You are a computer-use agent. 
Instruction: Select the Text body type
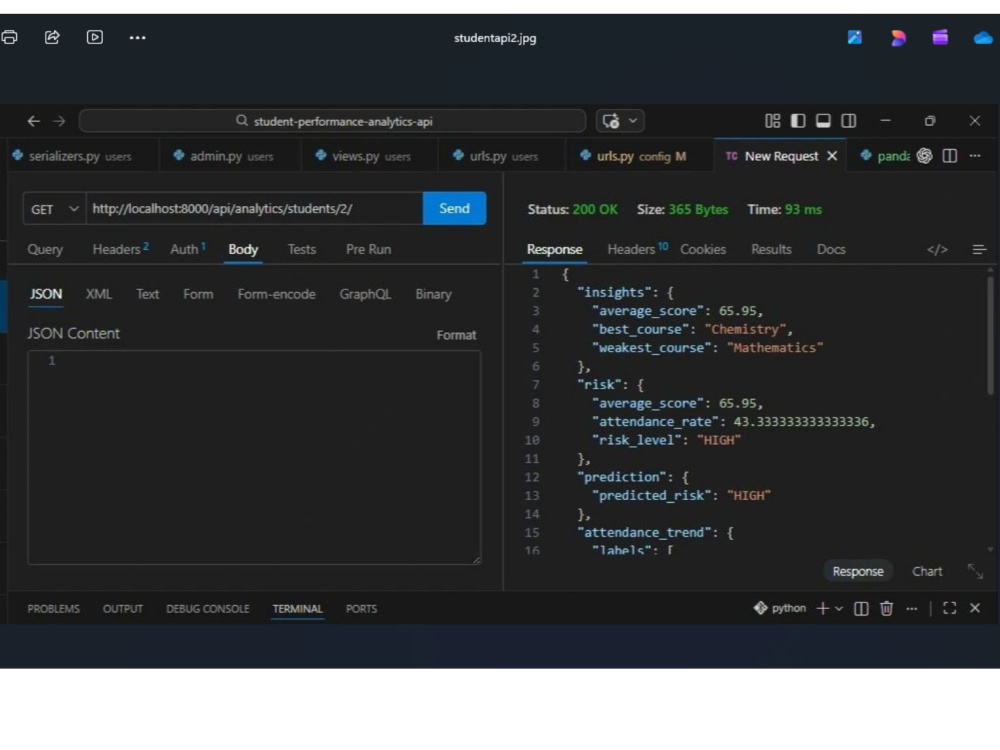coord(147,294)
